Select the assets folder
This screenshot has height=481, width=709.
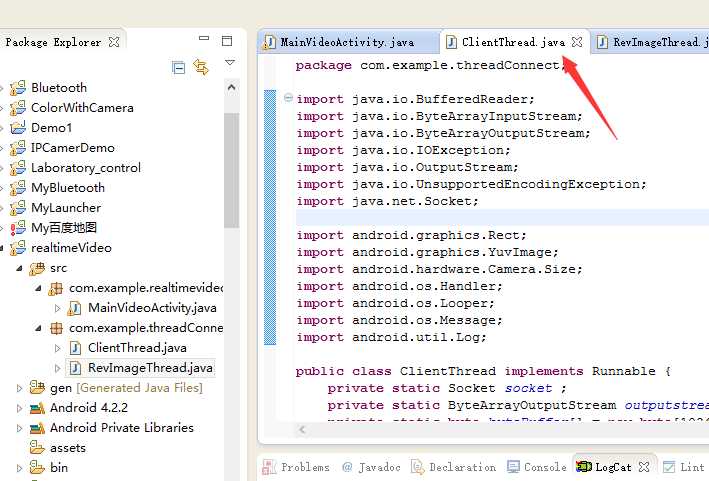pos(68,448)
